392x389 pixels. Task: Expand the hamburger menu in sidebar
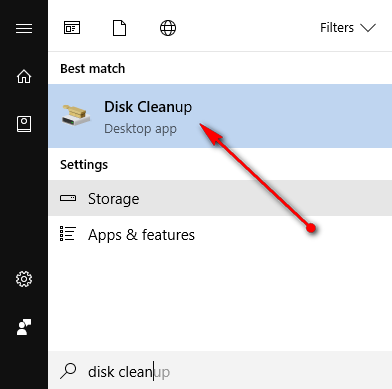[x=24, y=28]
